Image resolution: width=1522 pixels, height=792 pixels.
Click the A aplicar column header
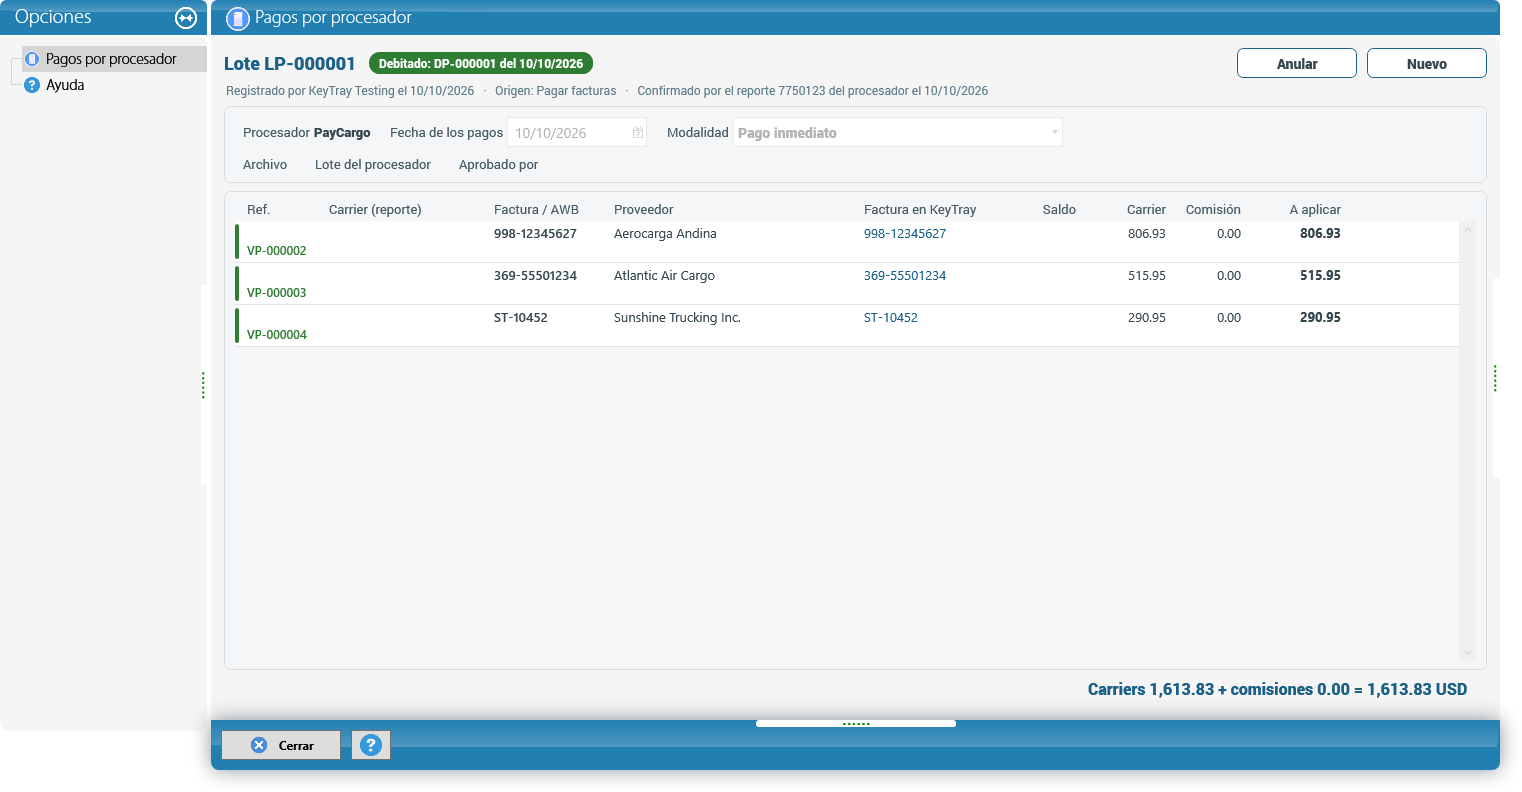1315,210
